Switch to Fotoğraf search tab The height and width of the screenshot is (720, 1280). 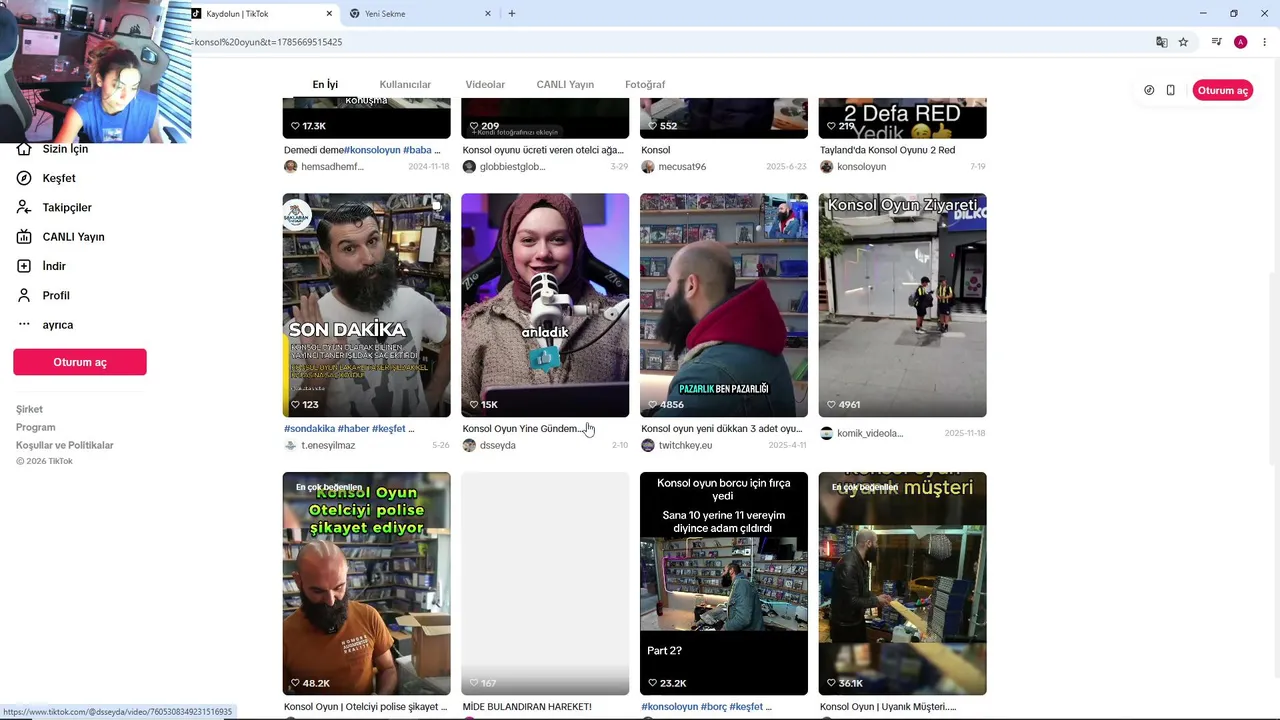click(x=645, y=85)
